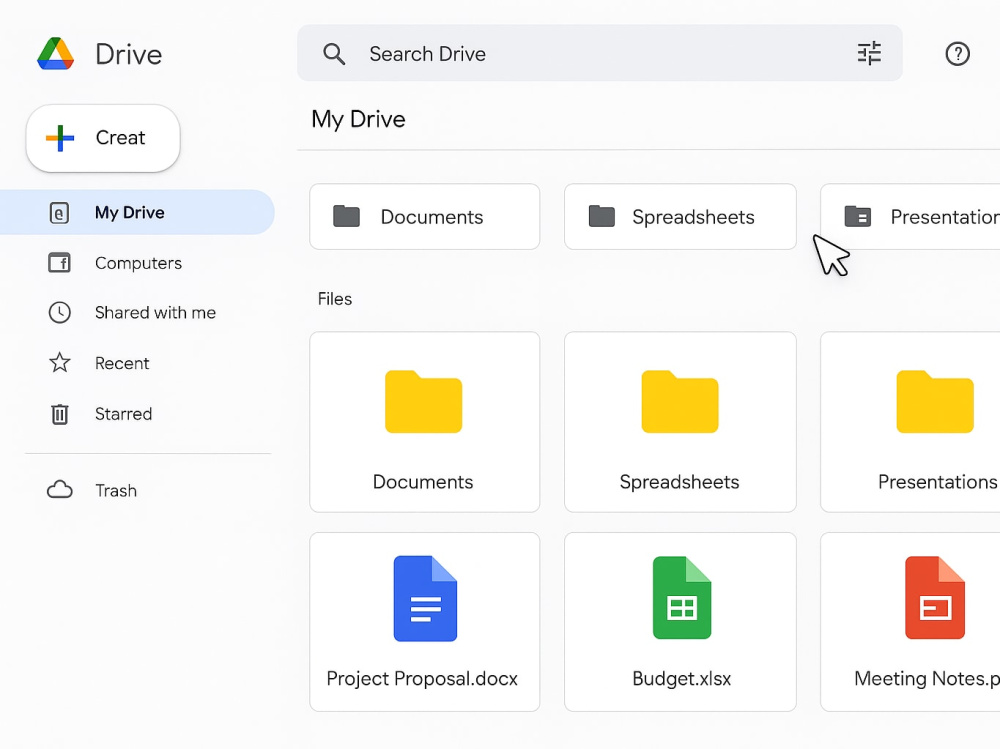
Task: Click the Google Drive logo icon
Action: (55, 54)
